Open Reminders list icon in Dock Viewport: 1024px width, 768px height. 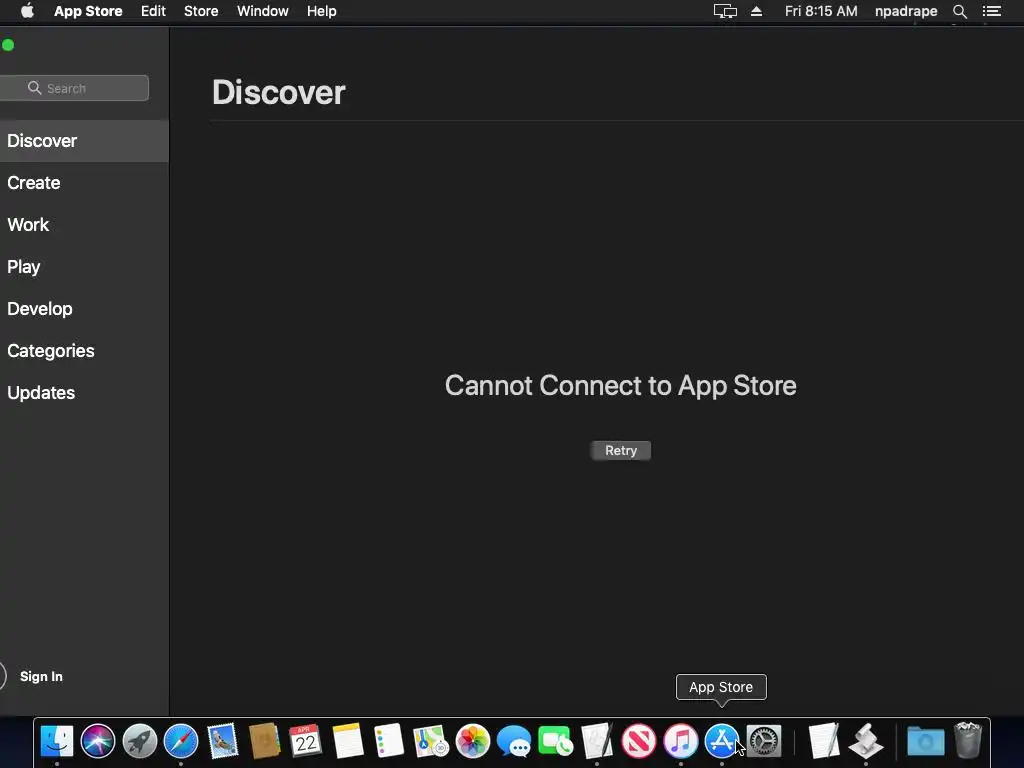tap(389, 741)
